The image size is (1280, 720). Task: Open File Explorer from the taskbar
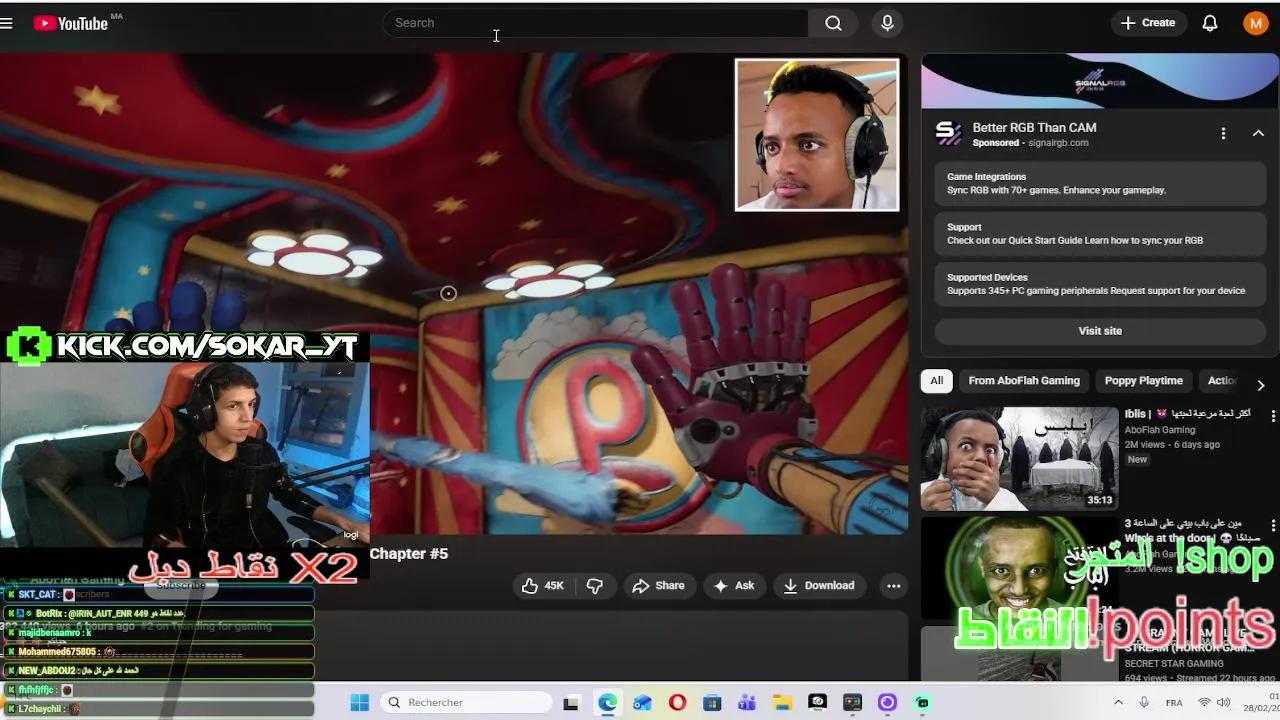[782, 702]
